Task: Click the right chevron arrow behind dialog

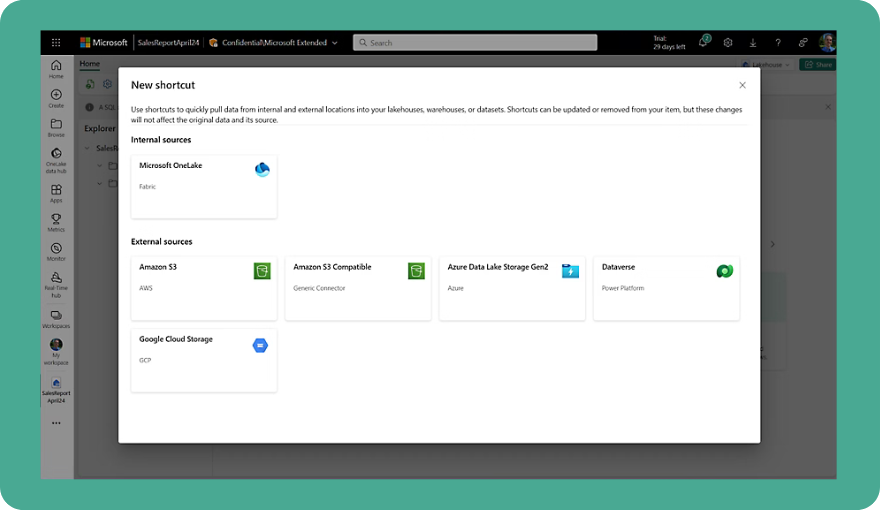Action: pyautogui.click(x=773, y=244)
